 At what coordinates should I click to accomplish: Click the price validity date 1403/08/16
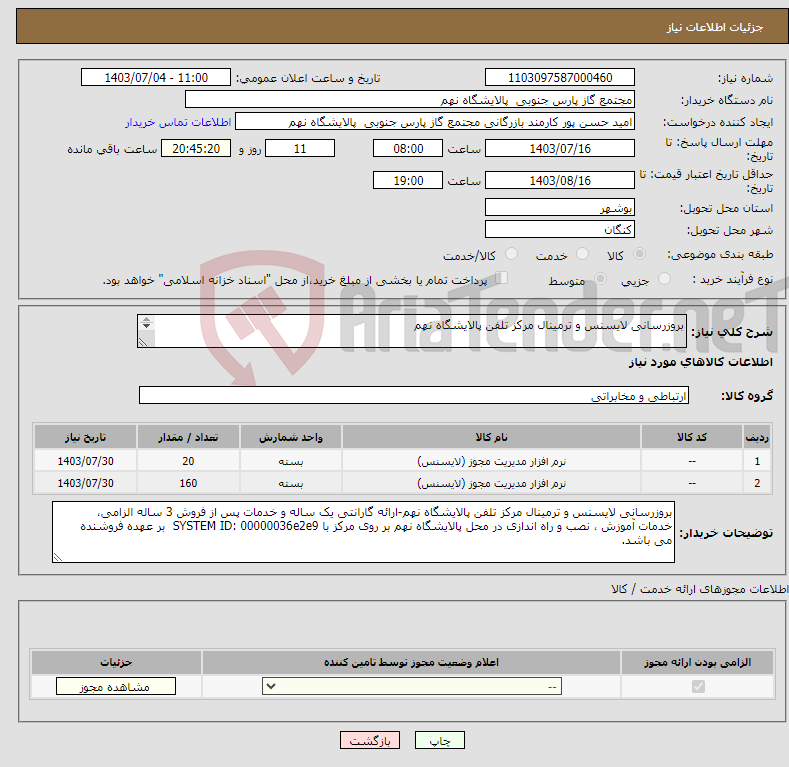[560, 180]
